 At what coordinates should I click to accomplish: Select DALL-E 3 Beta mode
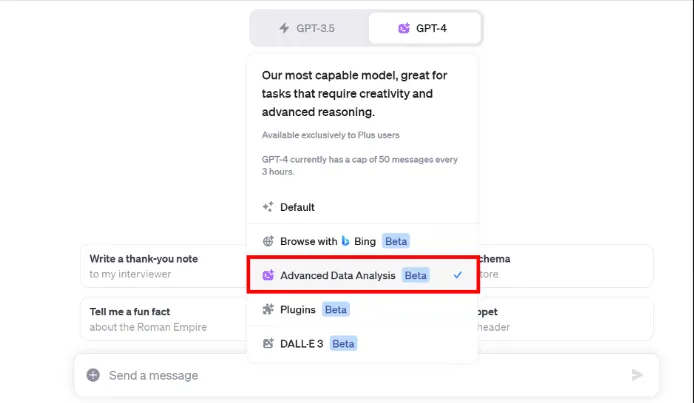coord(362,343)
